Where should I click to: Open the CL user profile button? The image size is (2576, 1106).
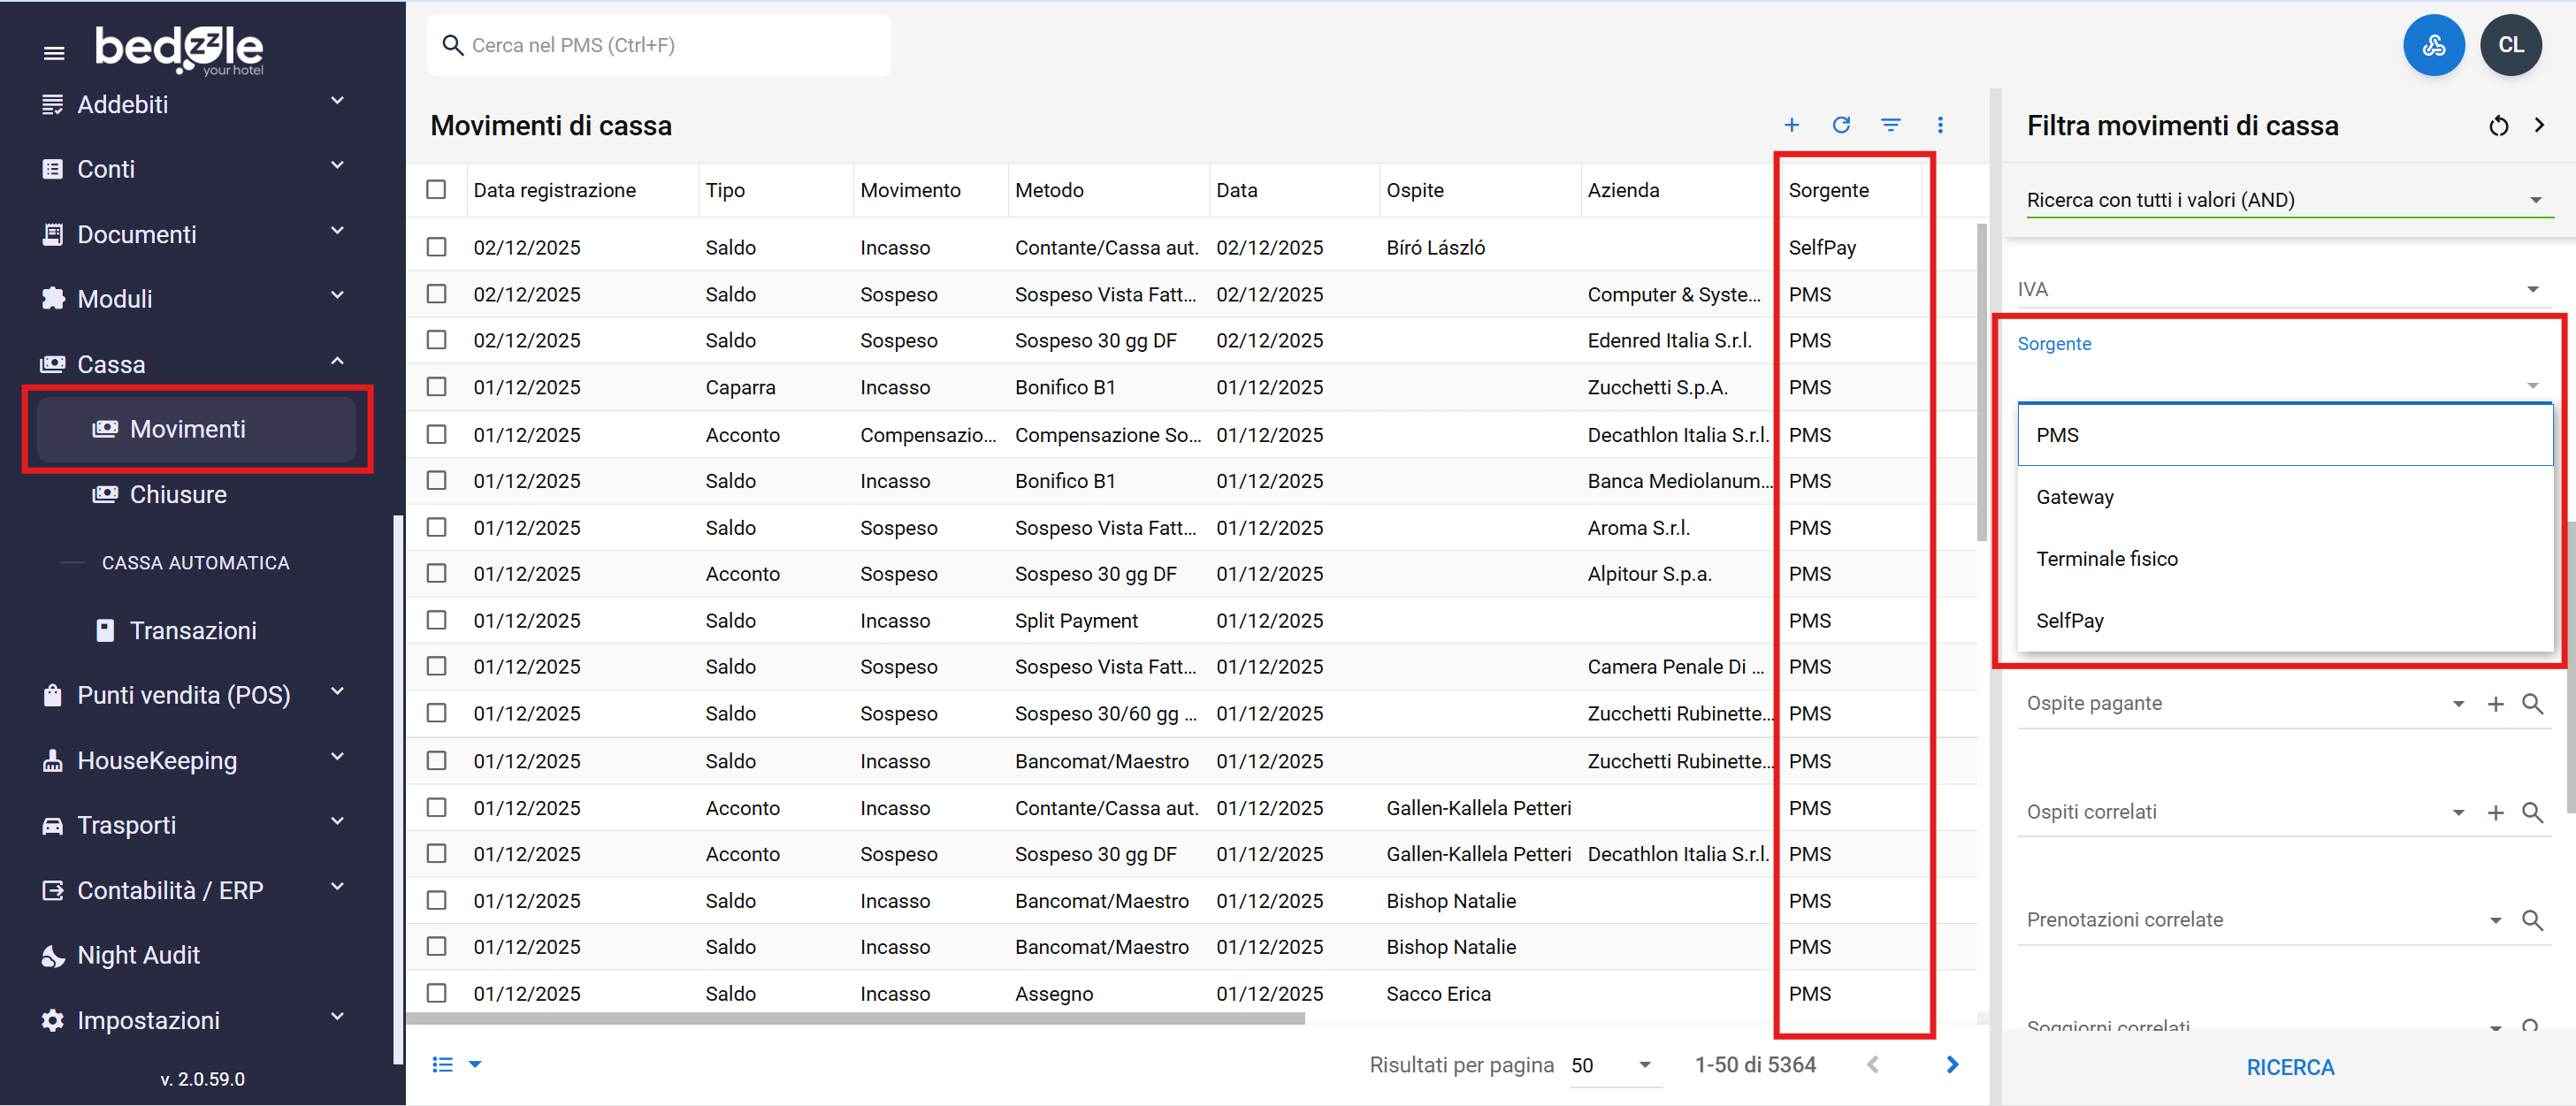tap(2510, 45)
